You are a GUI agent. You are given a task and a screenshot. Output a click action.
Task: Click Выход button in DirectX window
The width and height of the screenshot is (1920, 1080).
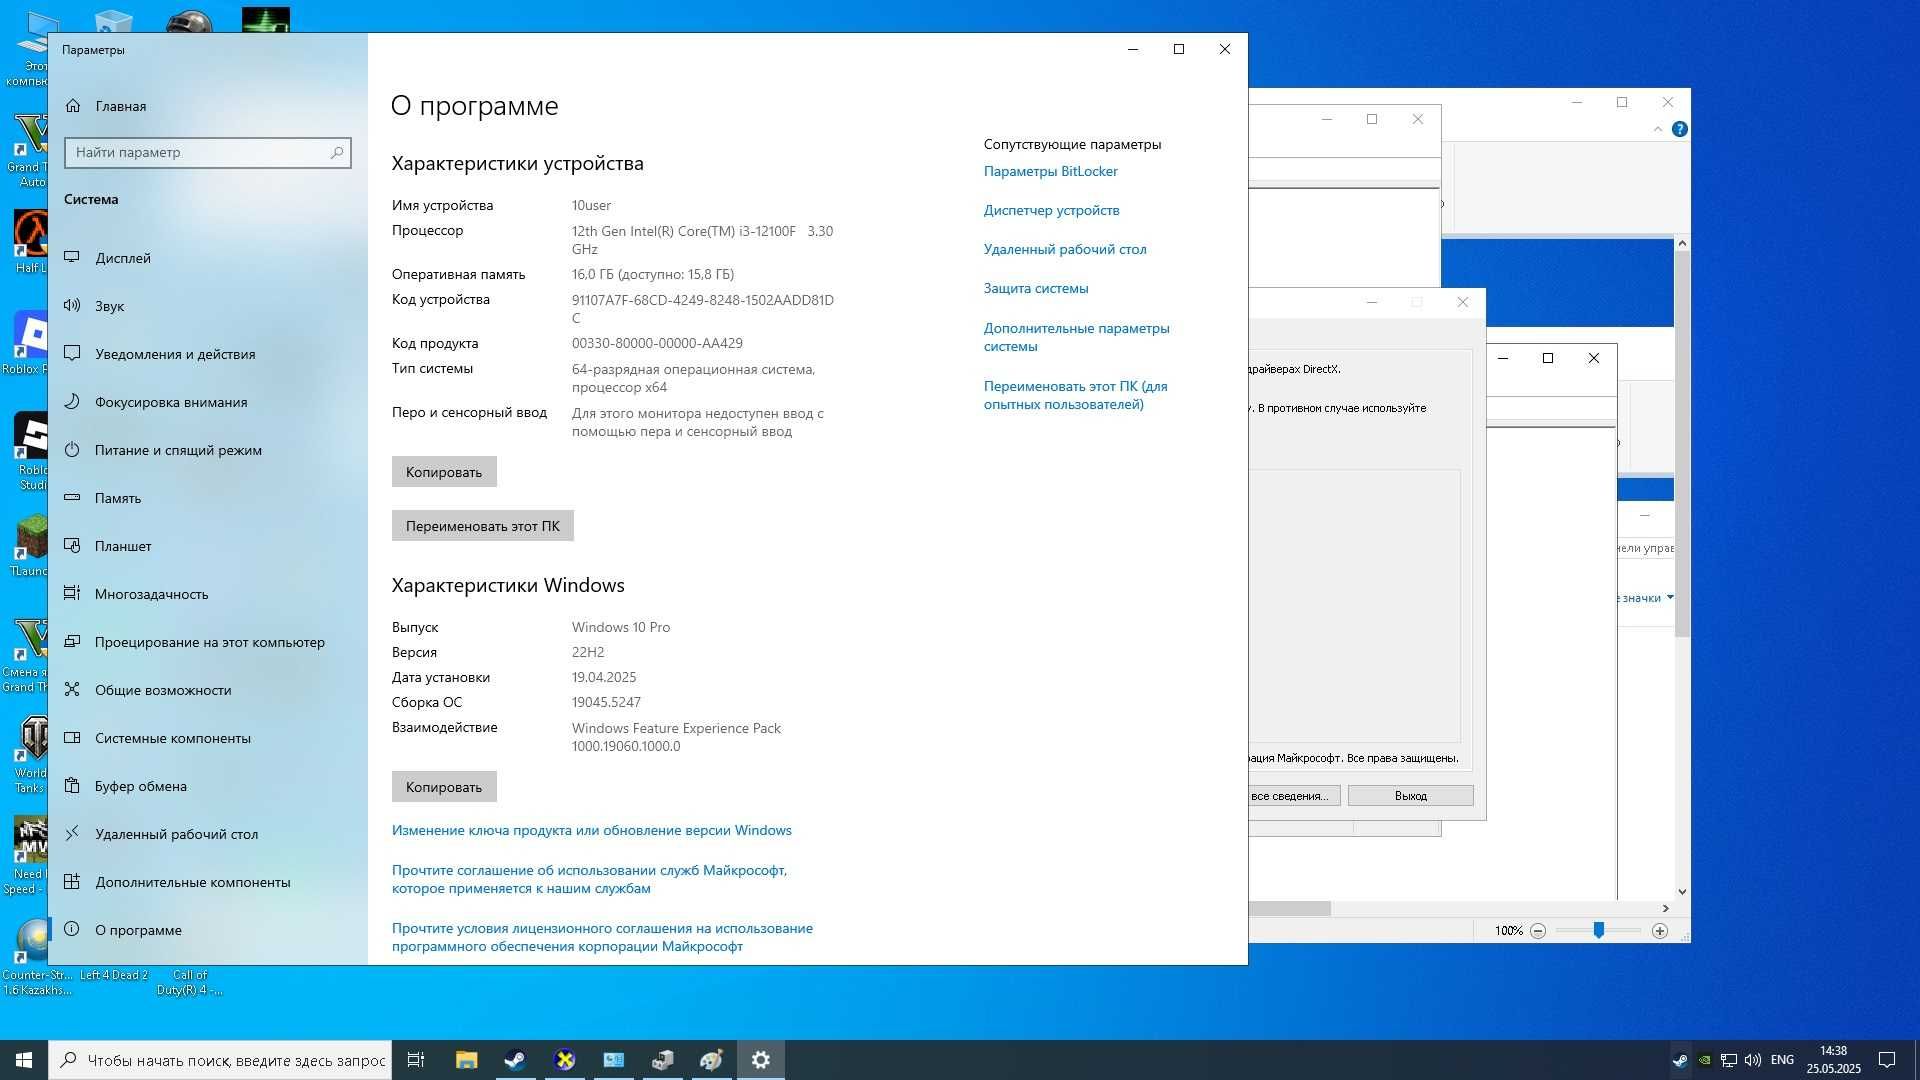(x=1410, y=796)
